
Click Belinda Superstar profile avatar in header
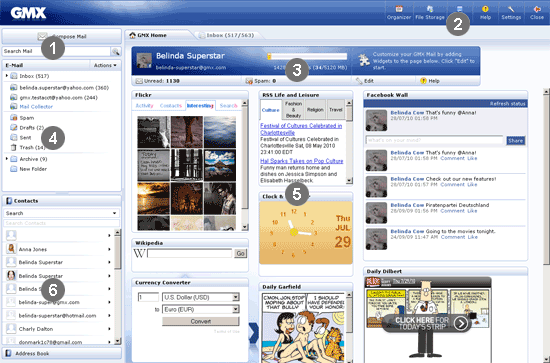pyautogui.click(x=144, y=60)
